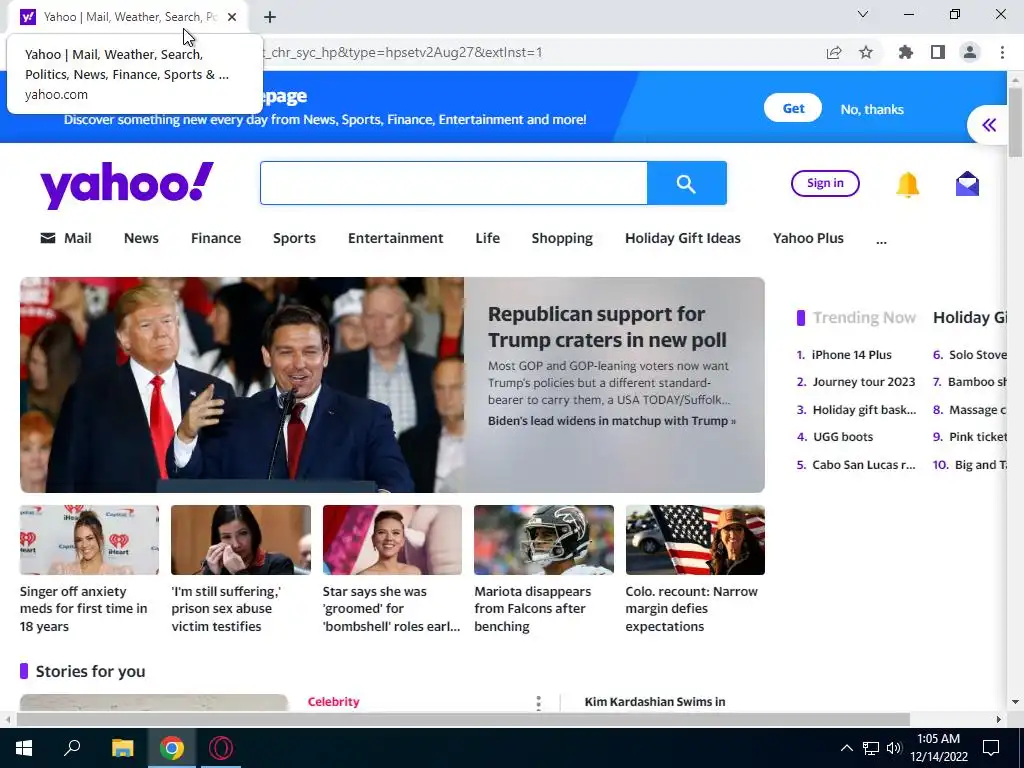Go to the Finance section

[x=216, y=238]
